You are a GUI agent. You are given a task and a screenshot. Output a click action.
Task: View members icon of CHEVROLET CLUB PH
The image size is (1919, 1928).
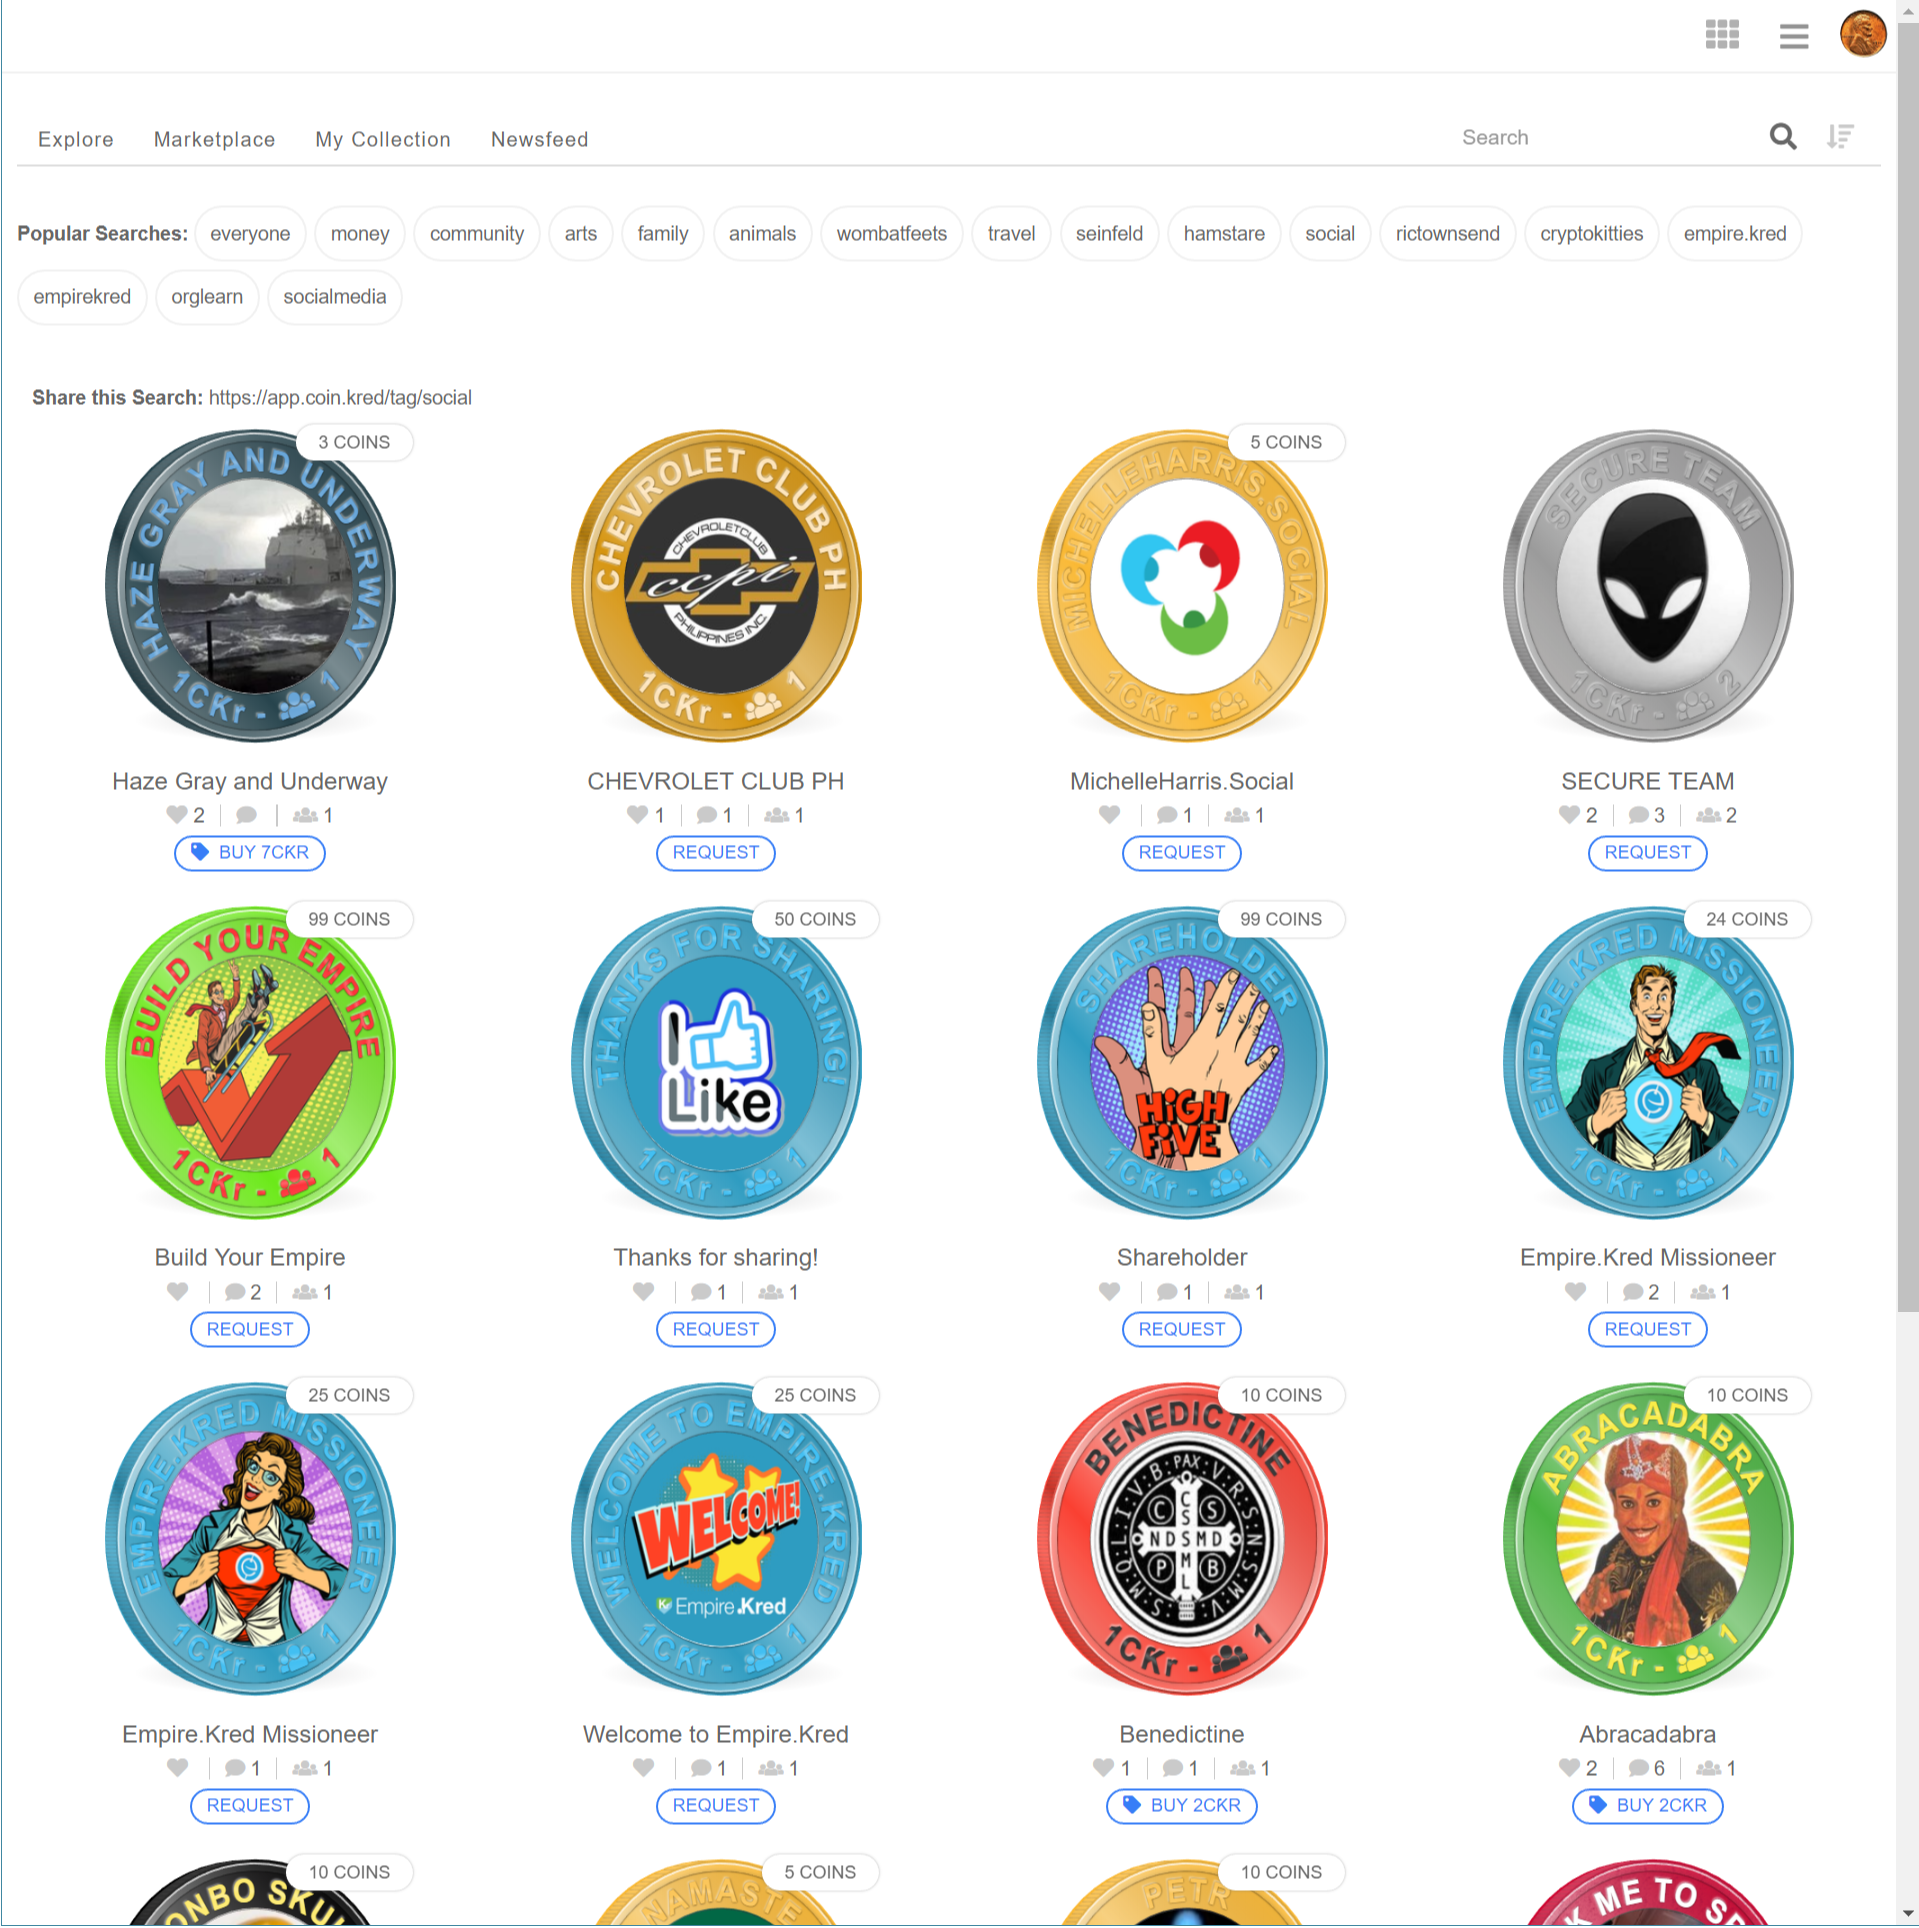(776, 815)
